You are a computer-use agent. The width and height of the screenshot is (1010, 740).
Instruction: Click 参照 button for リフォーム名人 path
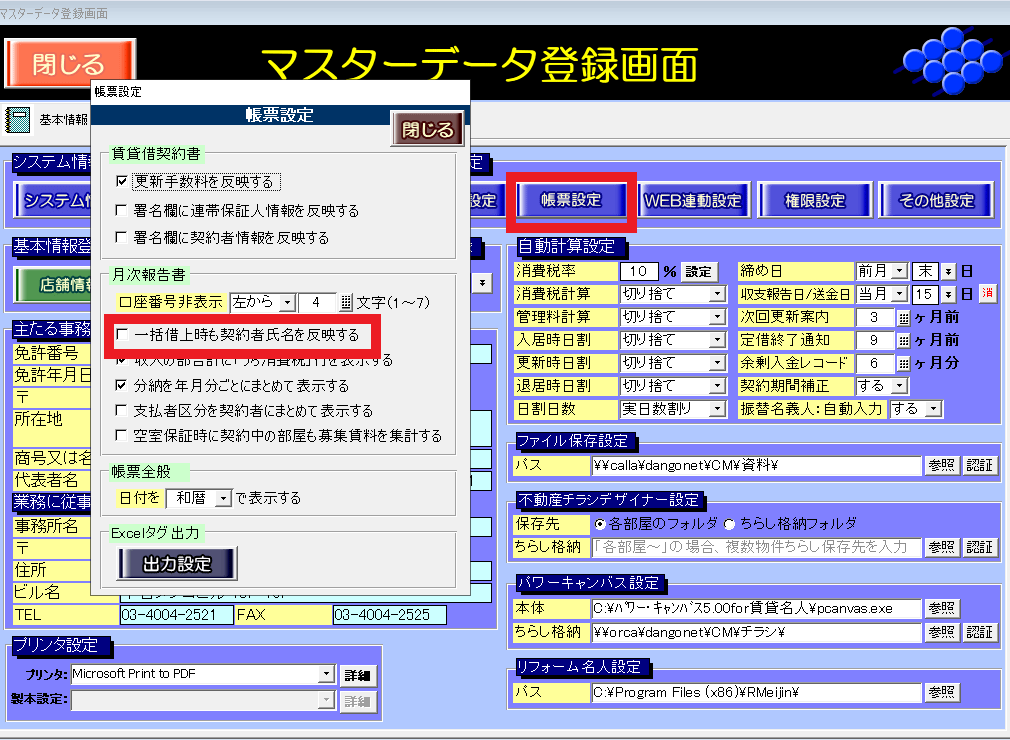(941, 692)
